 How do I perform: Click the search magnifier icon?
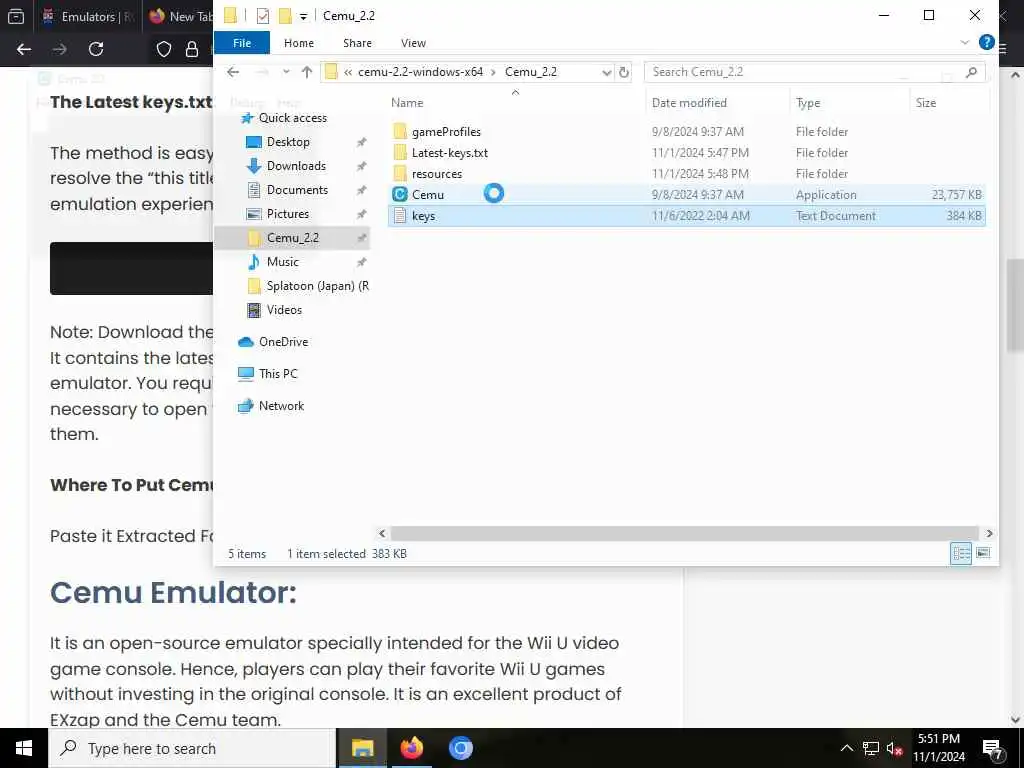coord(971,72)
